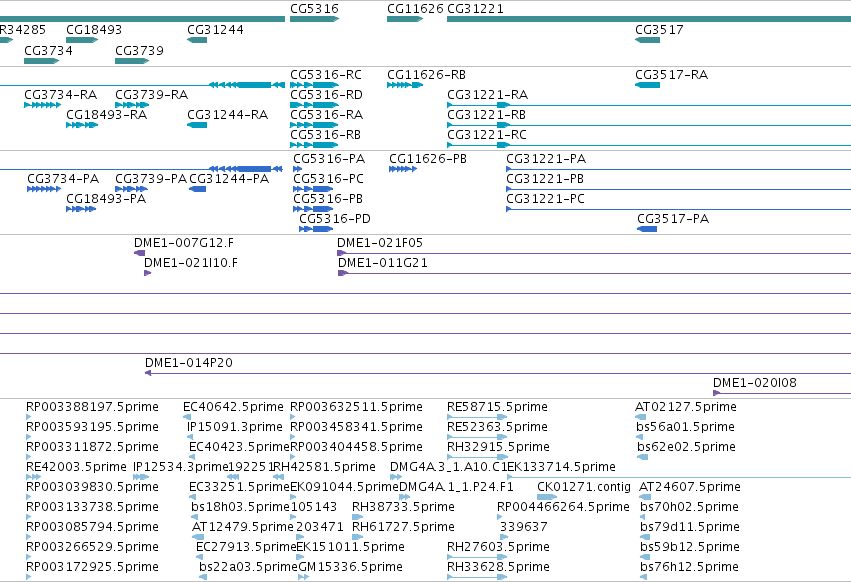Select transcript CG31221-RC
The image size is (851, 582).
[x=649, y=145]
